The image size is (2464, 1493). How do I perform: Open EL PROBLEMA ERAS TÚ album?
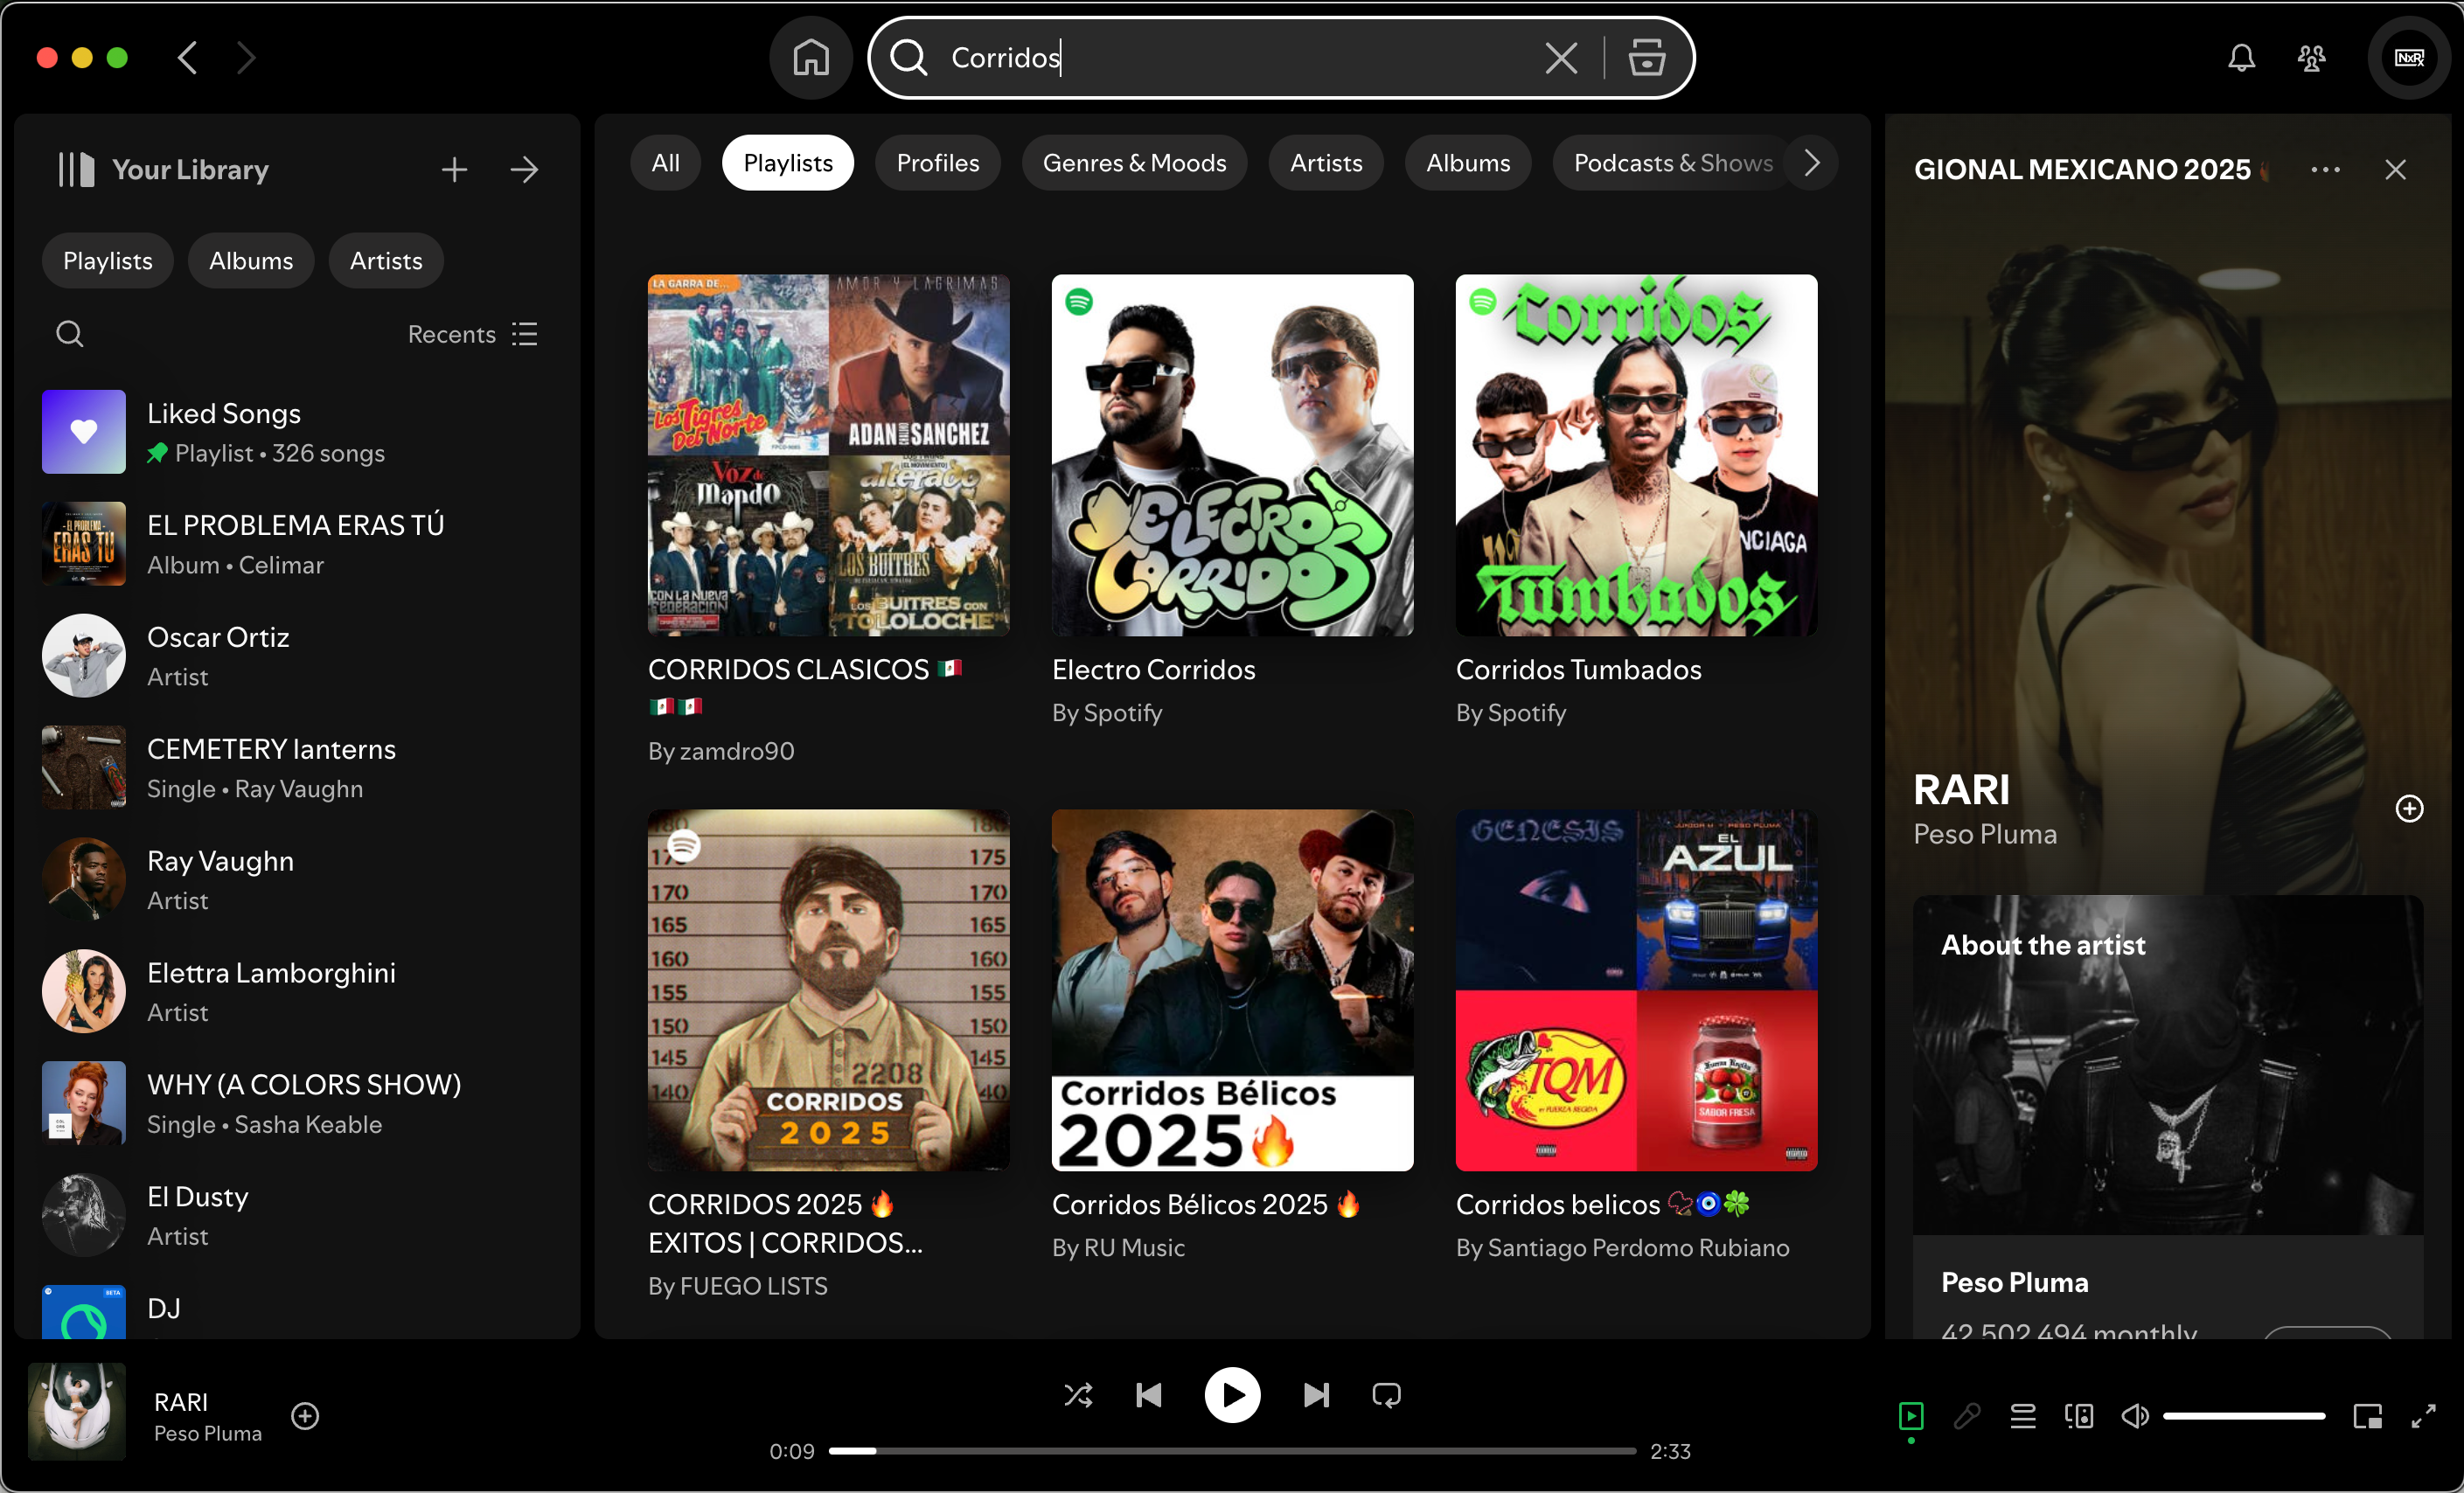297,544
